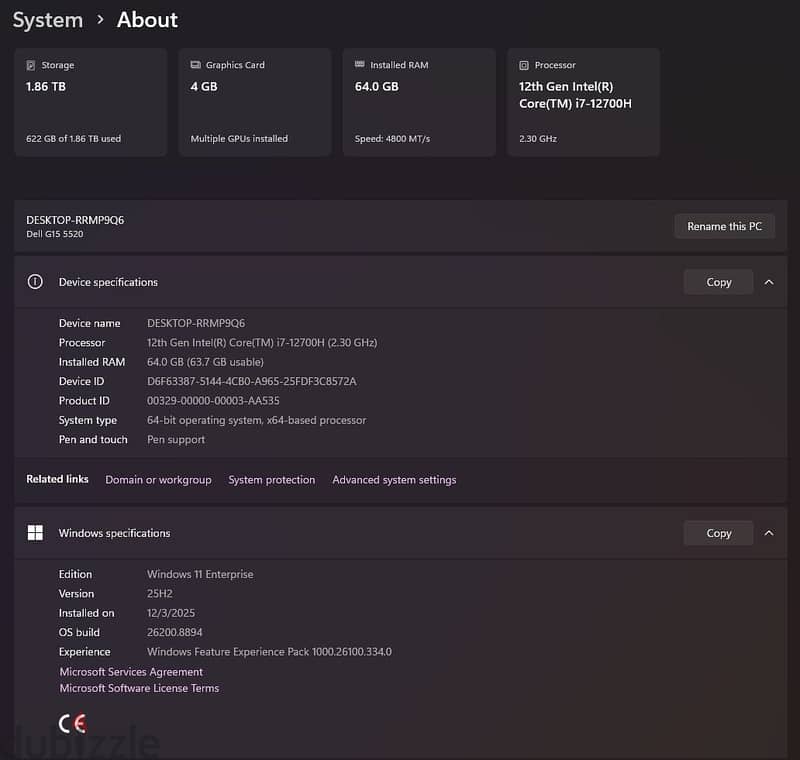Click installed on date 12/3/2025
800x760 pixels.
[171, 613]
